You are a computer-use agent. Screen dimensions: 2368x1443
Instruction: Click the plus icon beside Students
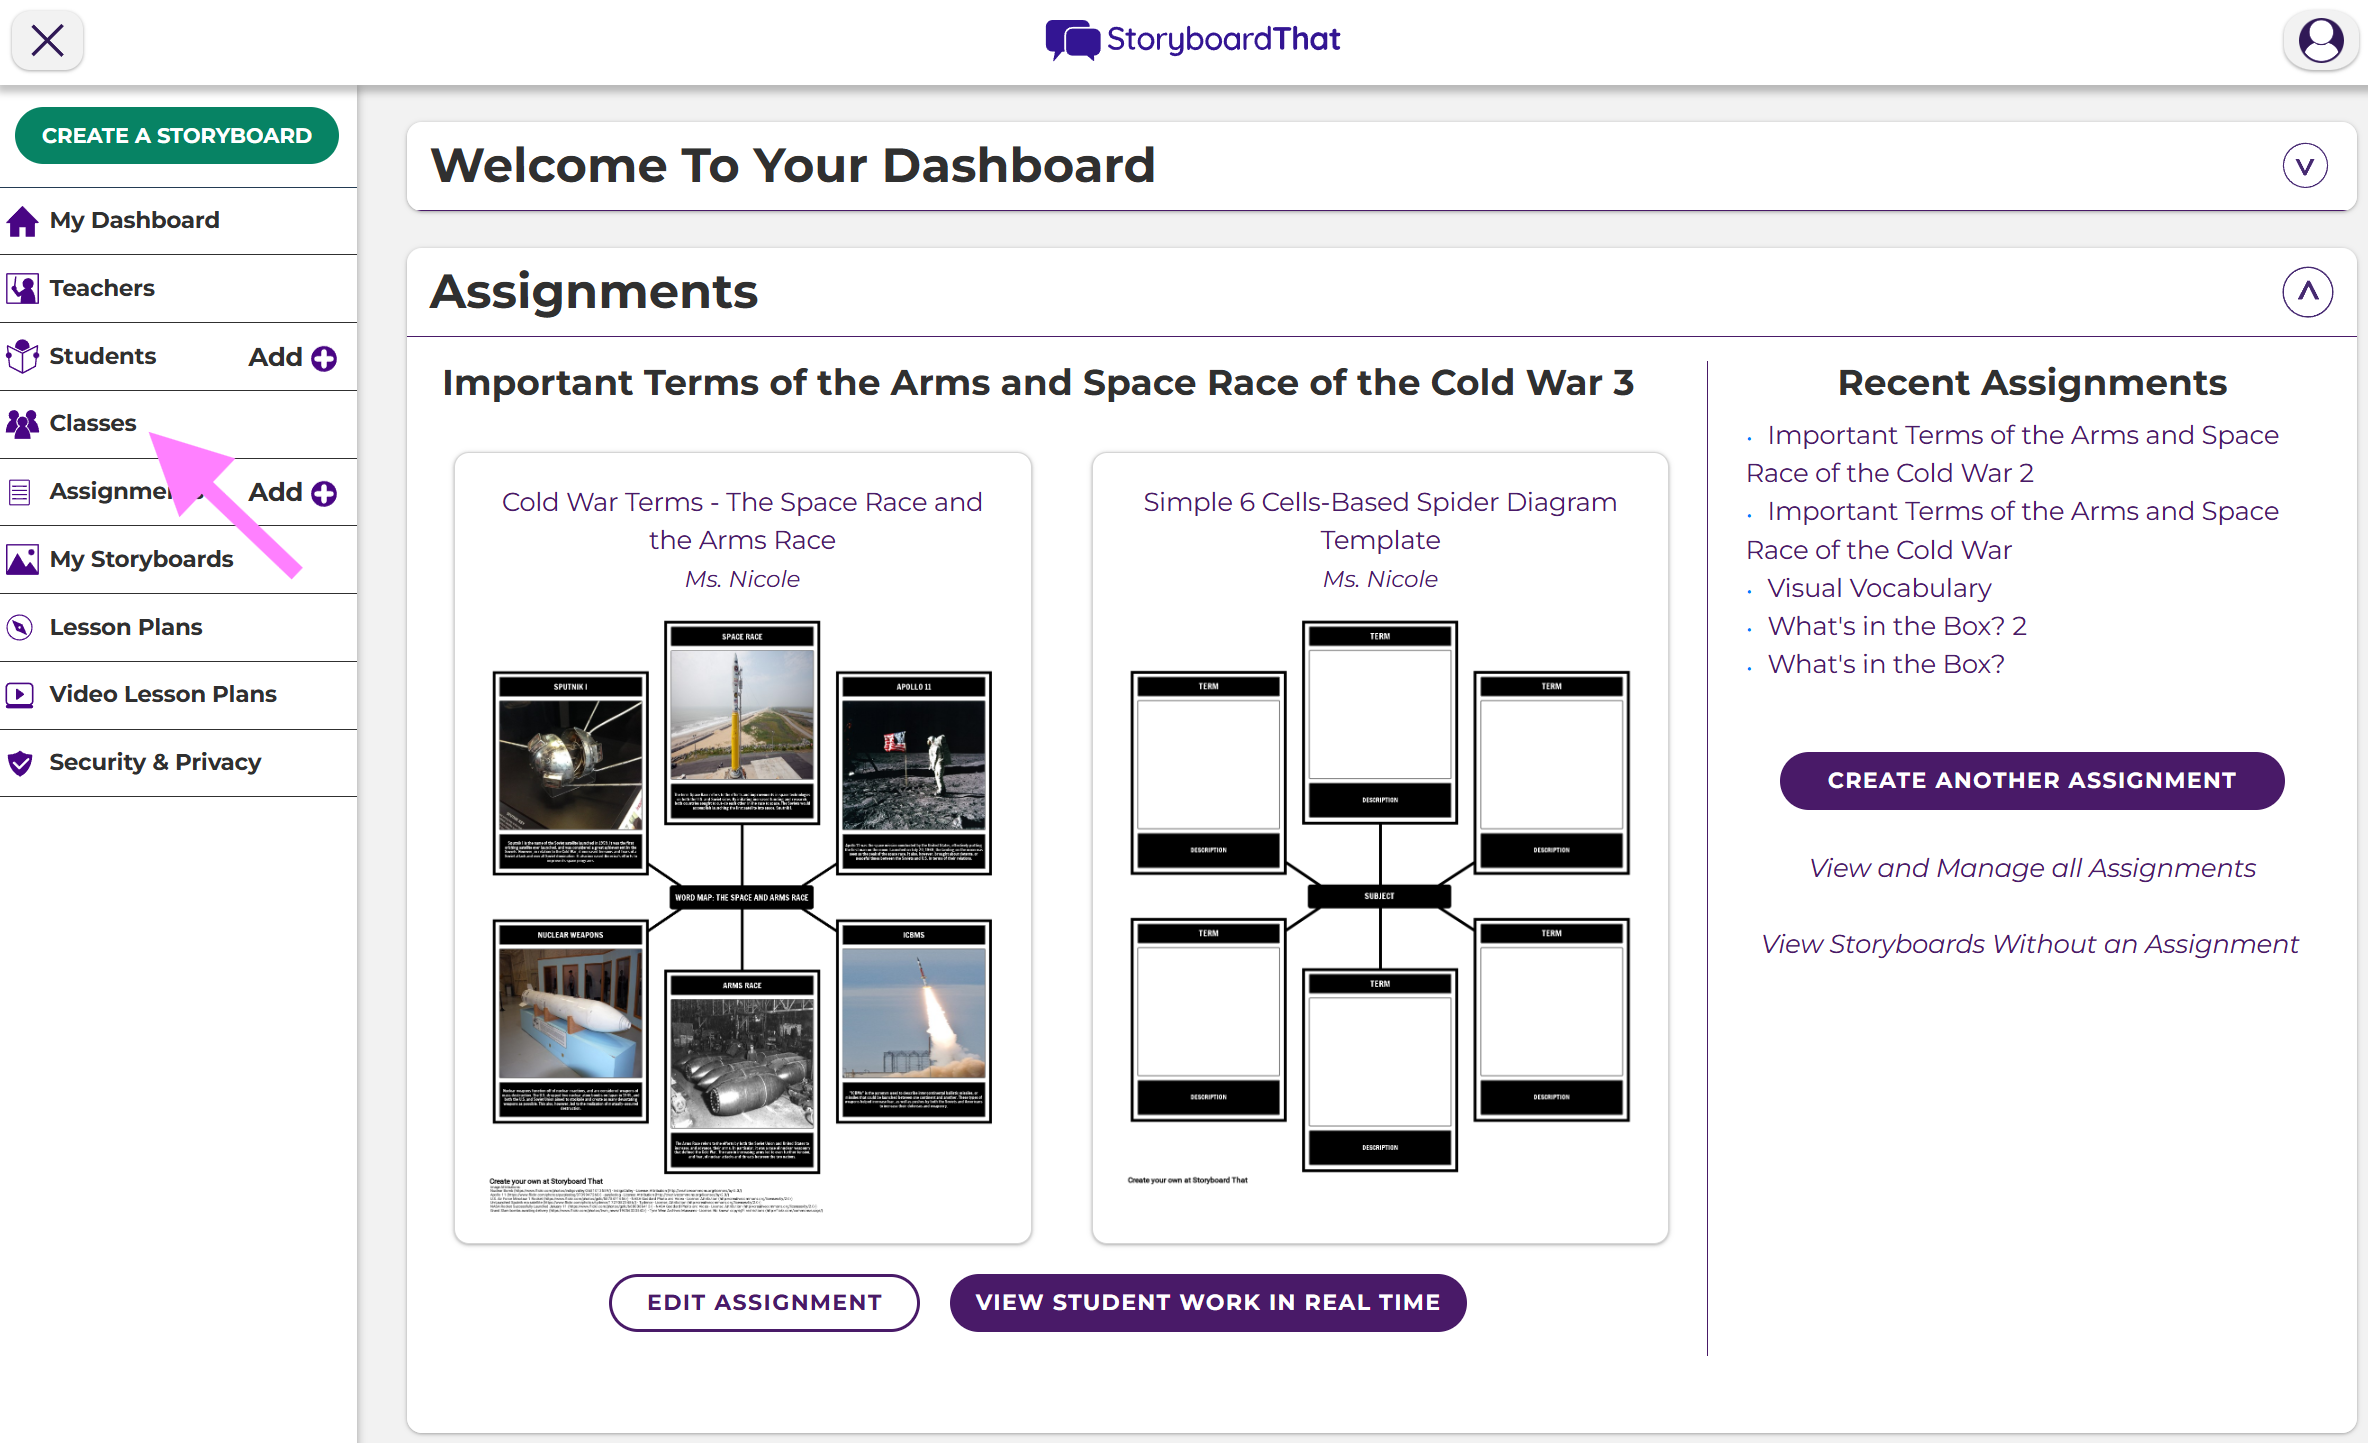[324, 358]
